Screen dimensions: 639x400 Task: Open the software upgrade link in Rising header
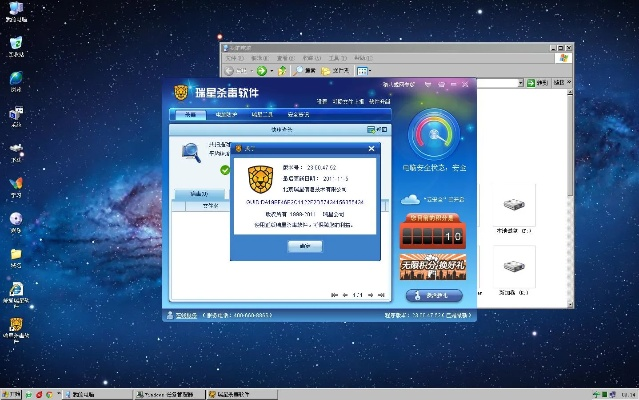[x=379, y=101]
